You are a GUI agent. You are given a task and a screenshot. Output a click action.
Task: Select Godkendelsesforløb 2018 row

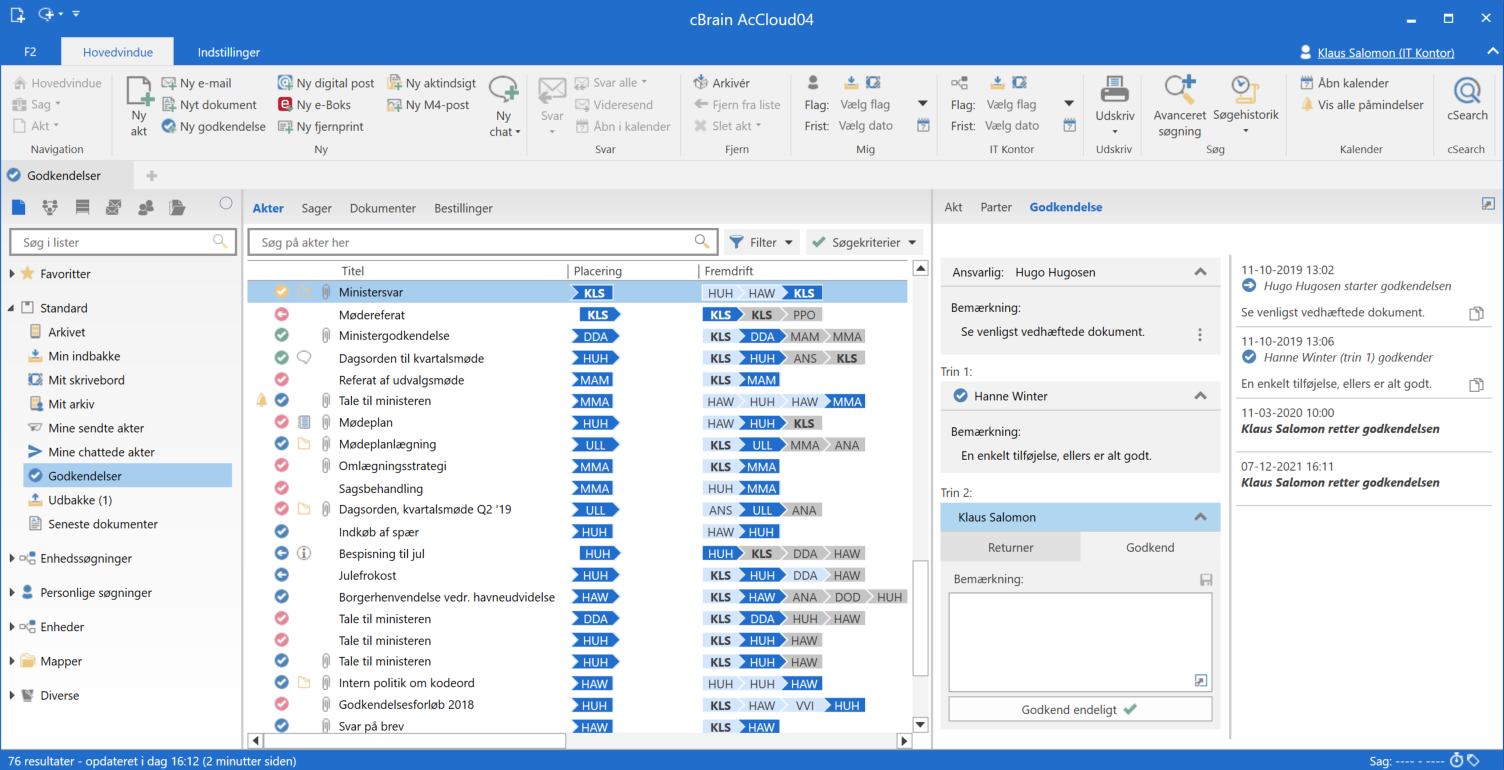click(577, 705)
